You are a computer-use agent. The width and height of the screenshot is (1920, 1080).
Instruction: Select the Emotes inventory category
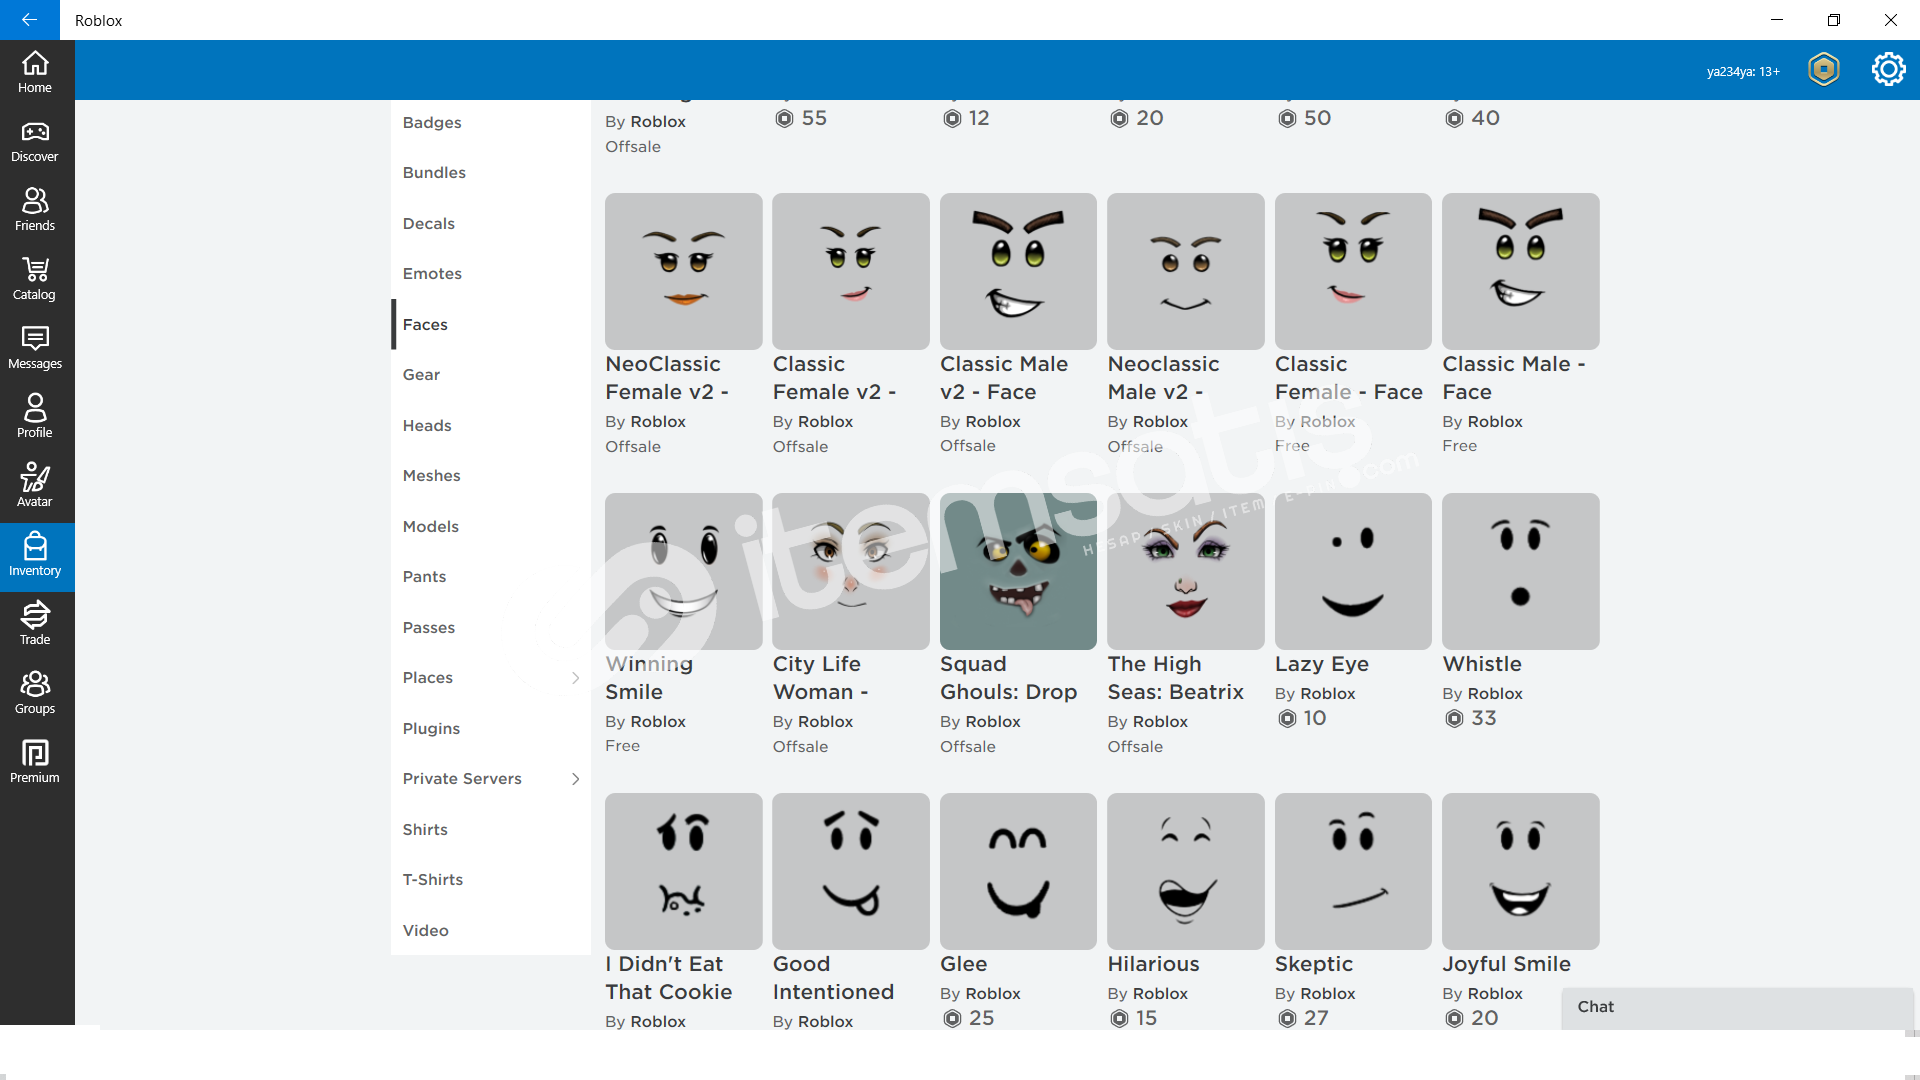[432, 274]
